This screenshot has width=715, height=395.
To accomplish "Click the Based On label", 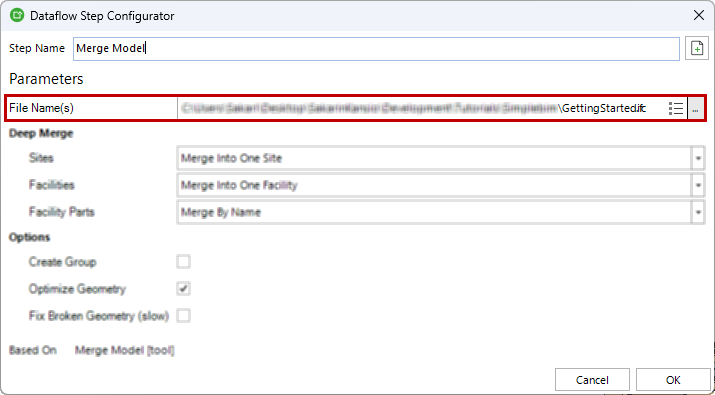I will tap(33, 350).
